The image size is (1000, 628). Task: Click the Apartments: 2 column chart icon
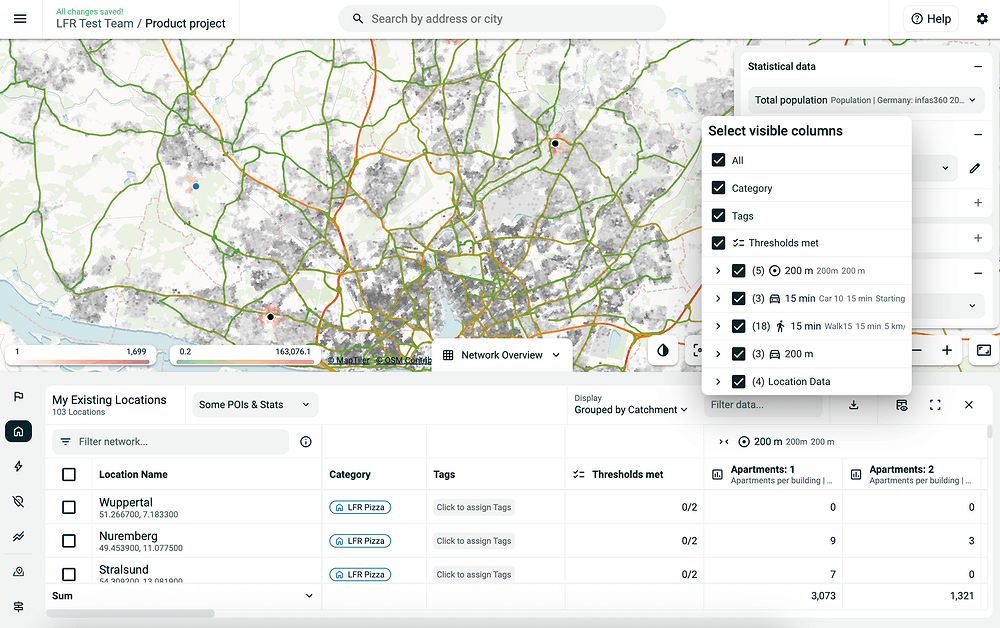pos(856,475)
